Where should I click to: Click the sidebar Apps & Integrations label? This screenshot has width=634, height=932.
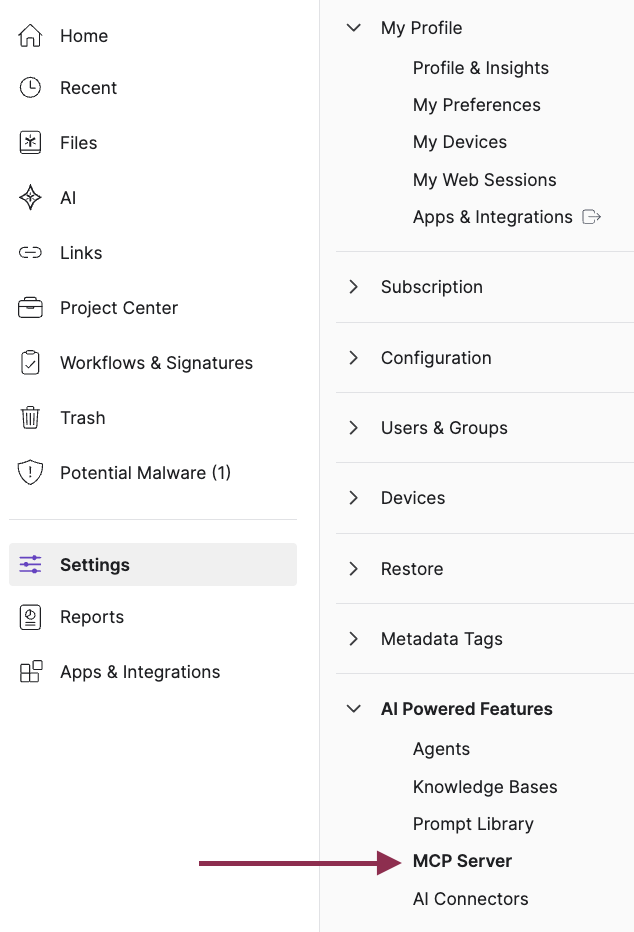[x=140, y=672]
